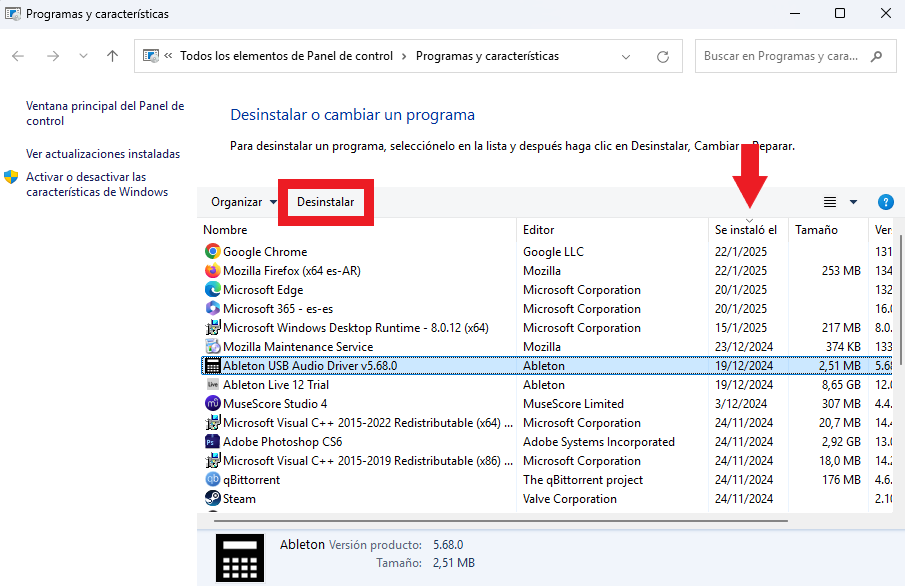Click the Microsoft Edge program icon
The height and width of the screenshot is (586, 905).
pos(212,289)
